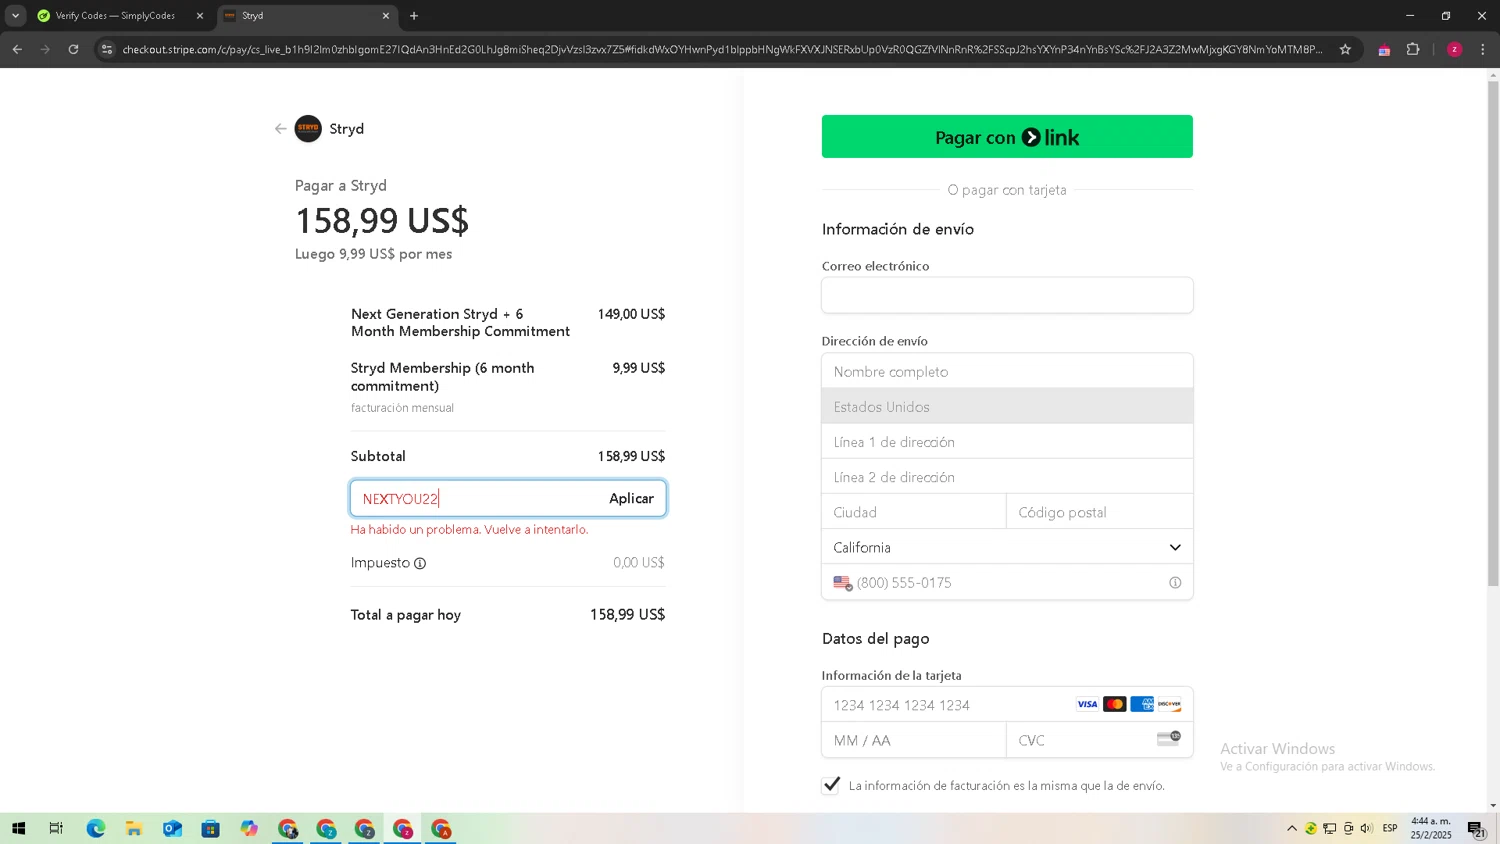
Task: Open the notification center with 21 badge
Action: click(1476, 828)
